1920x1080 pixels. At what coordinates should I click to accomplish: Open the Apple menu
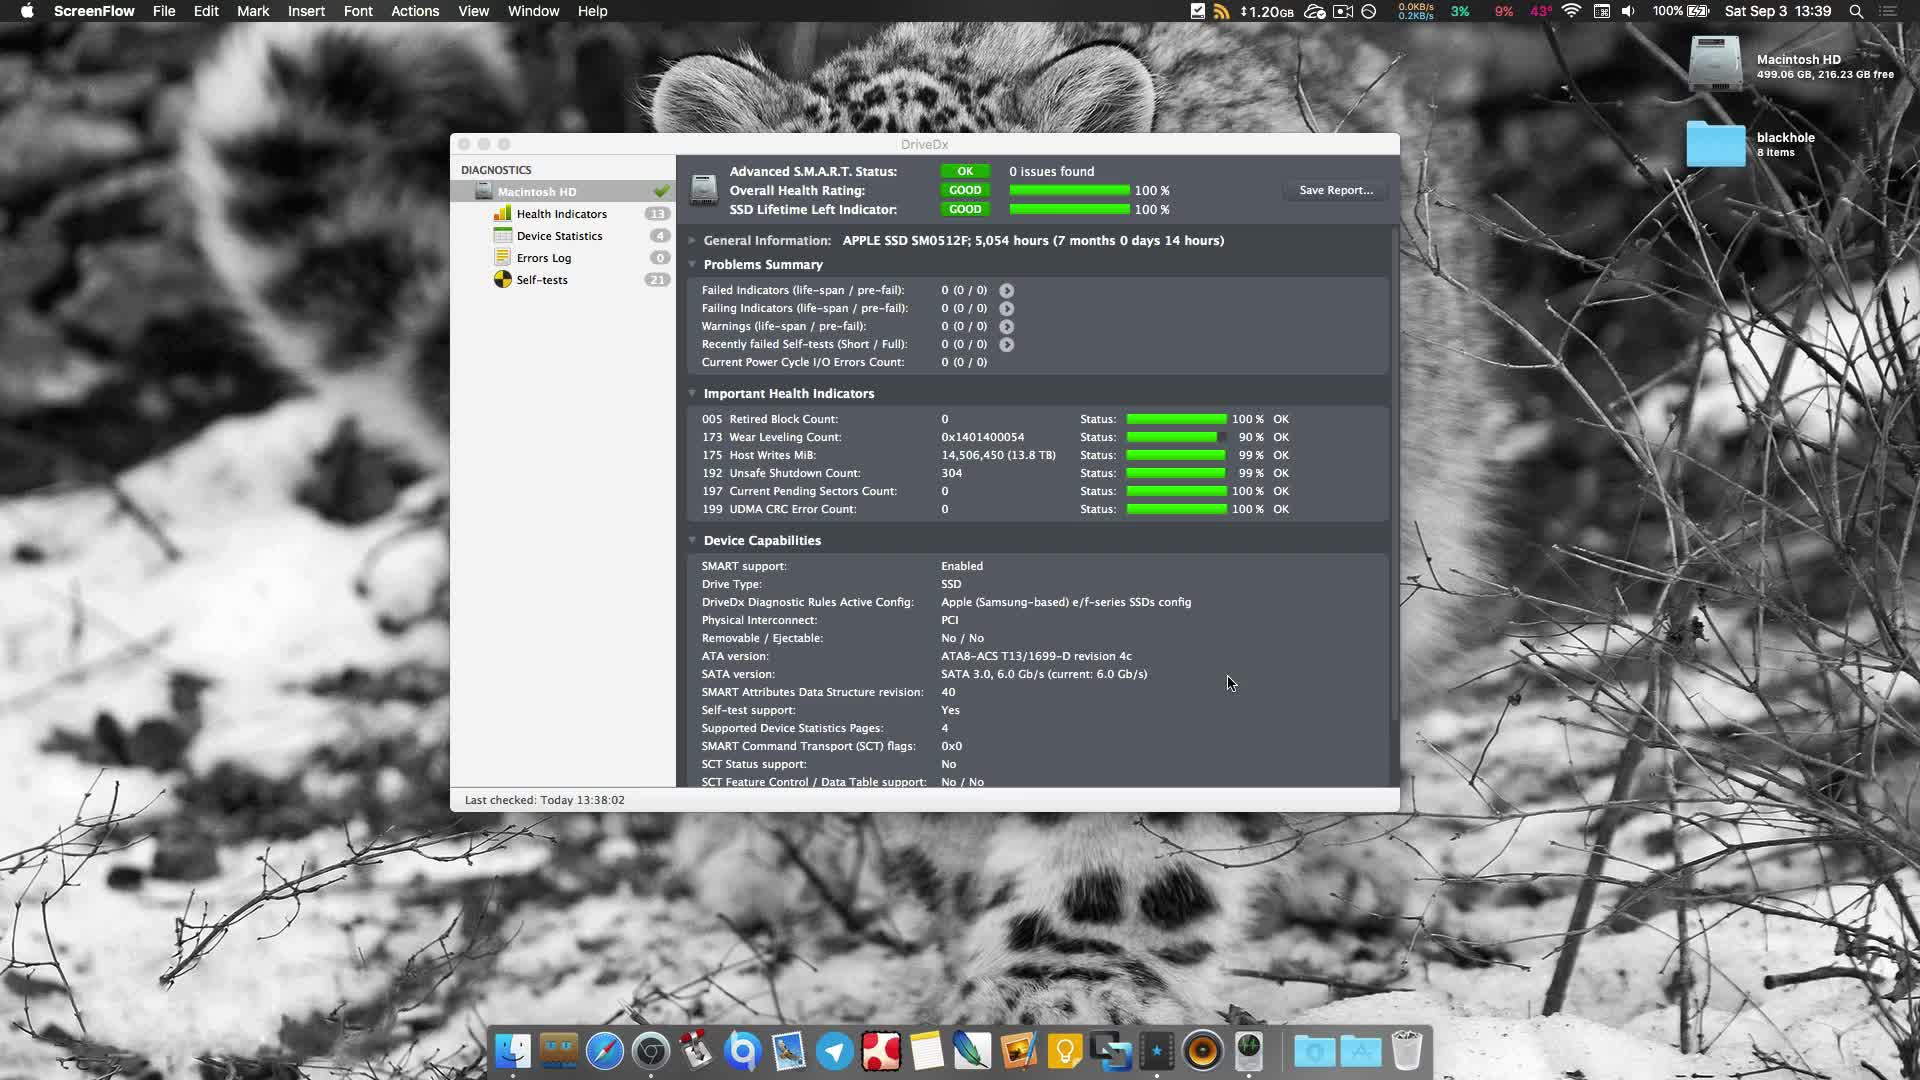tap(27, 11)
